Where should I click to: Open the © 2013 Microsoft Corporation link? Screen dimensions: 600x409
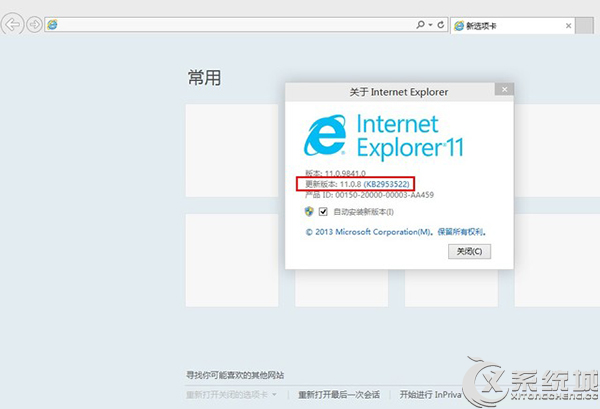[395, 232]
